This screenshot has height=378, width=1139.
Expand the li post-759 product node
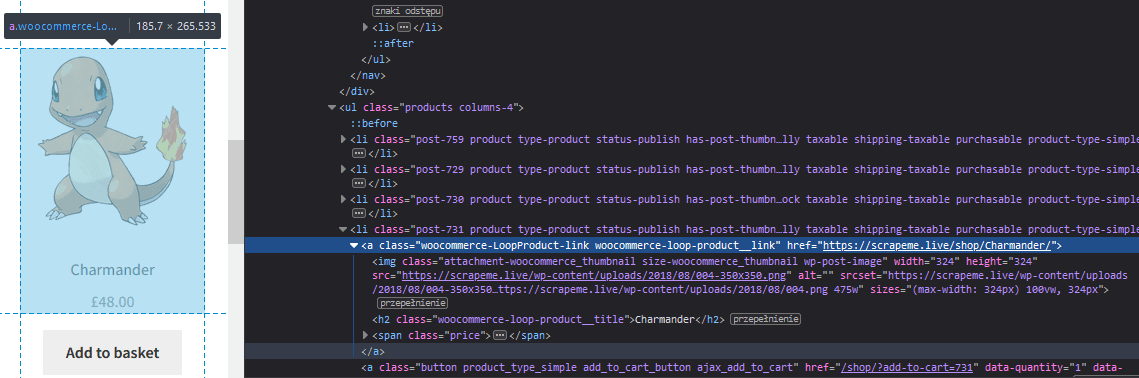pyautogui.click(x=344, y=138)
